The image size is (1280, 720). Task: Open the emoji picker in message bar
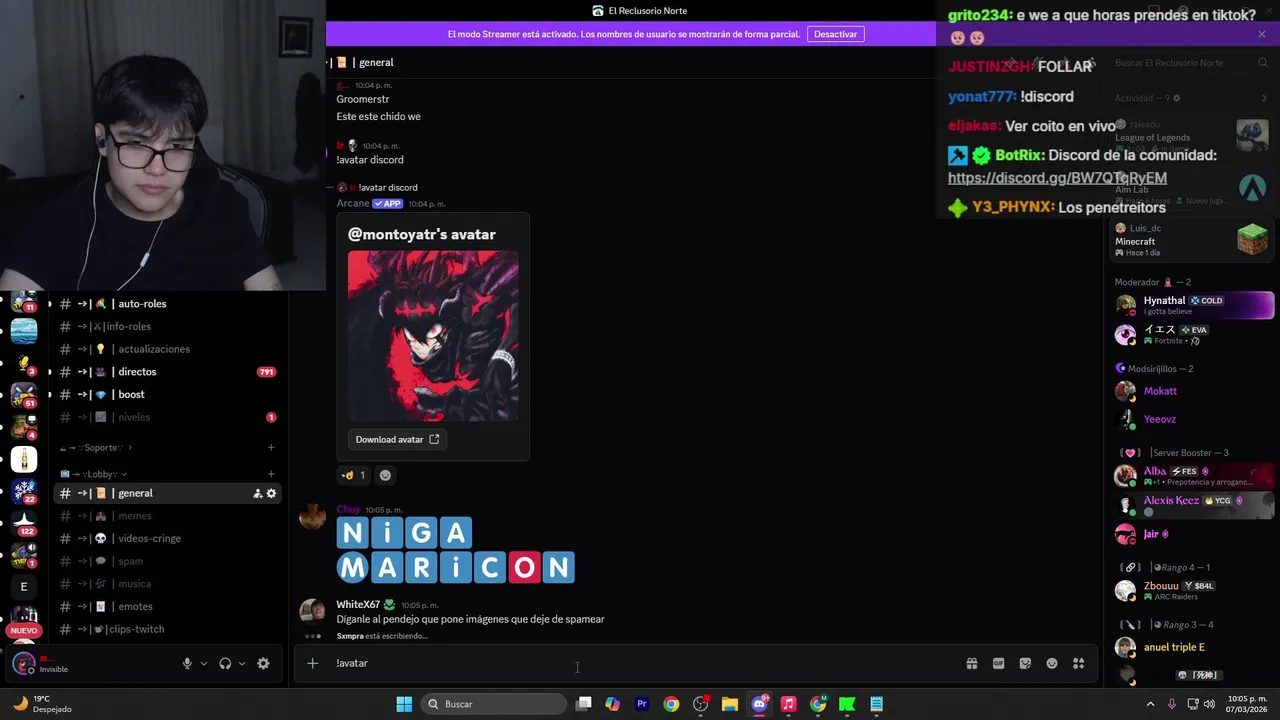tap(1052, 663)
